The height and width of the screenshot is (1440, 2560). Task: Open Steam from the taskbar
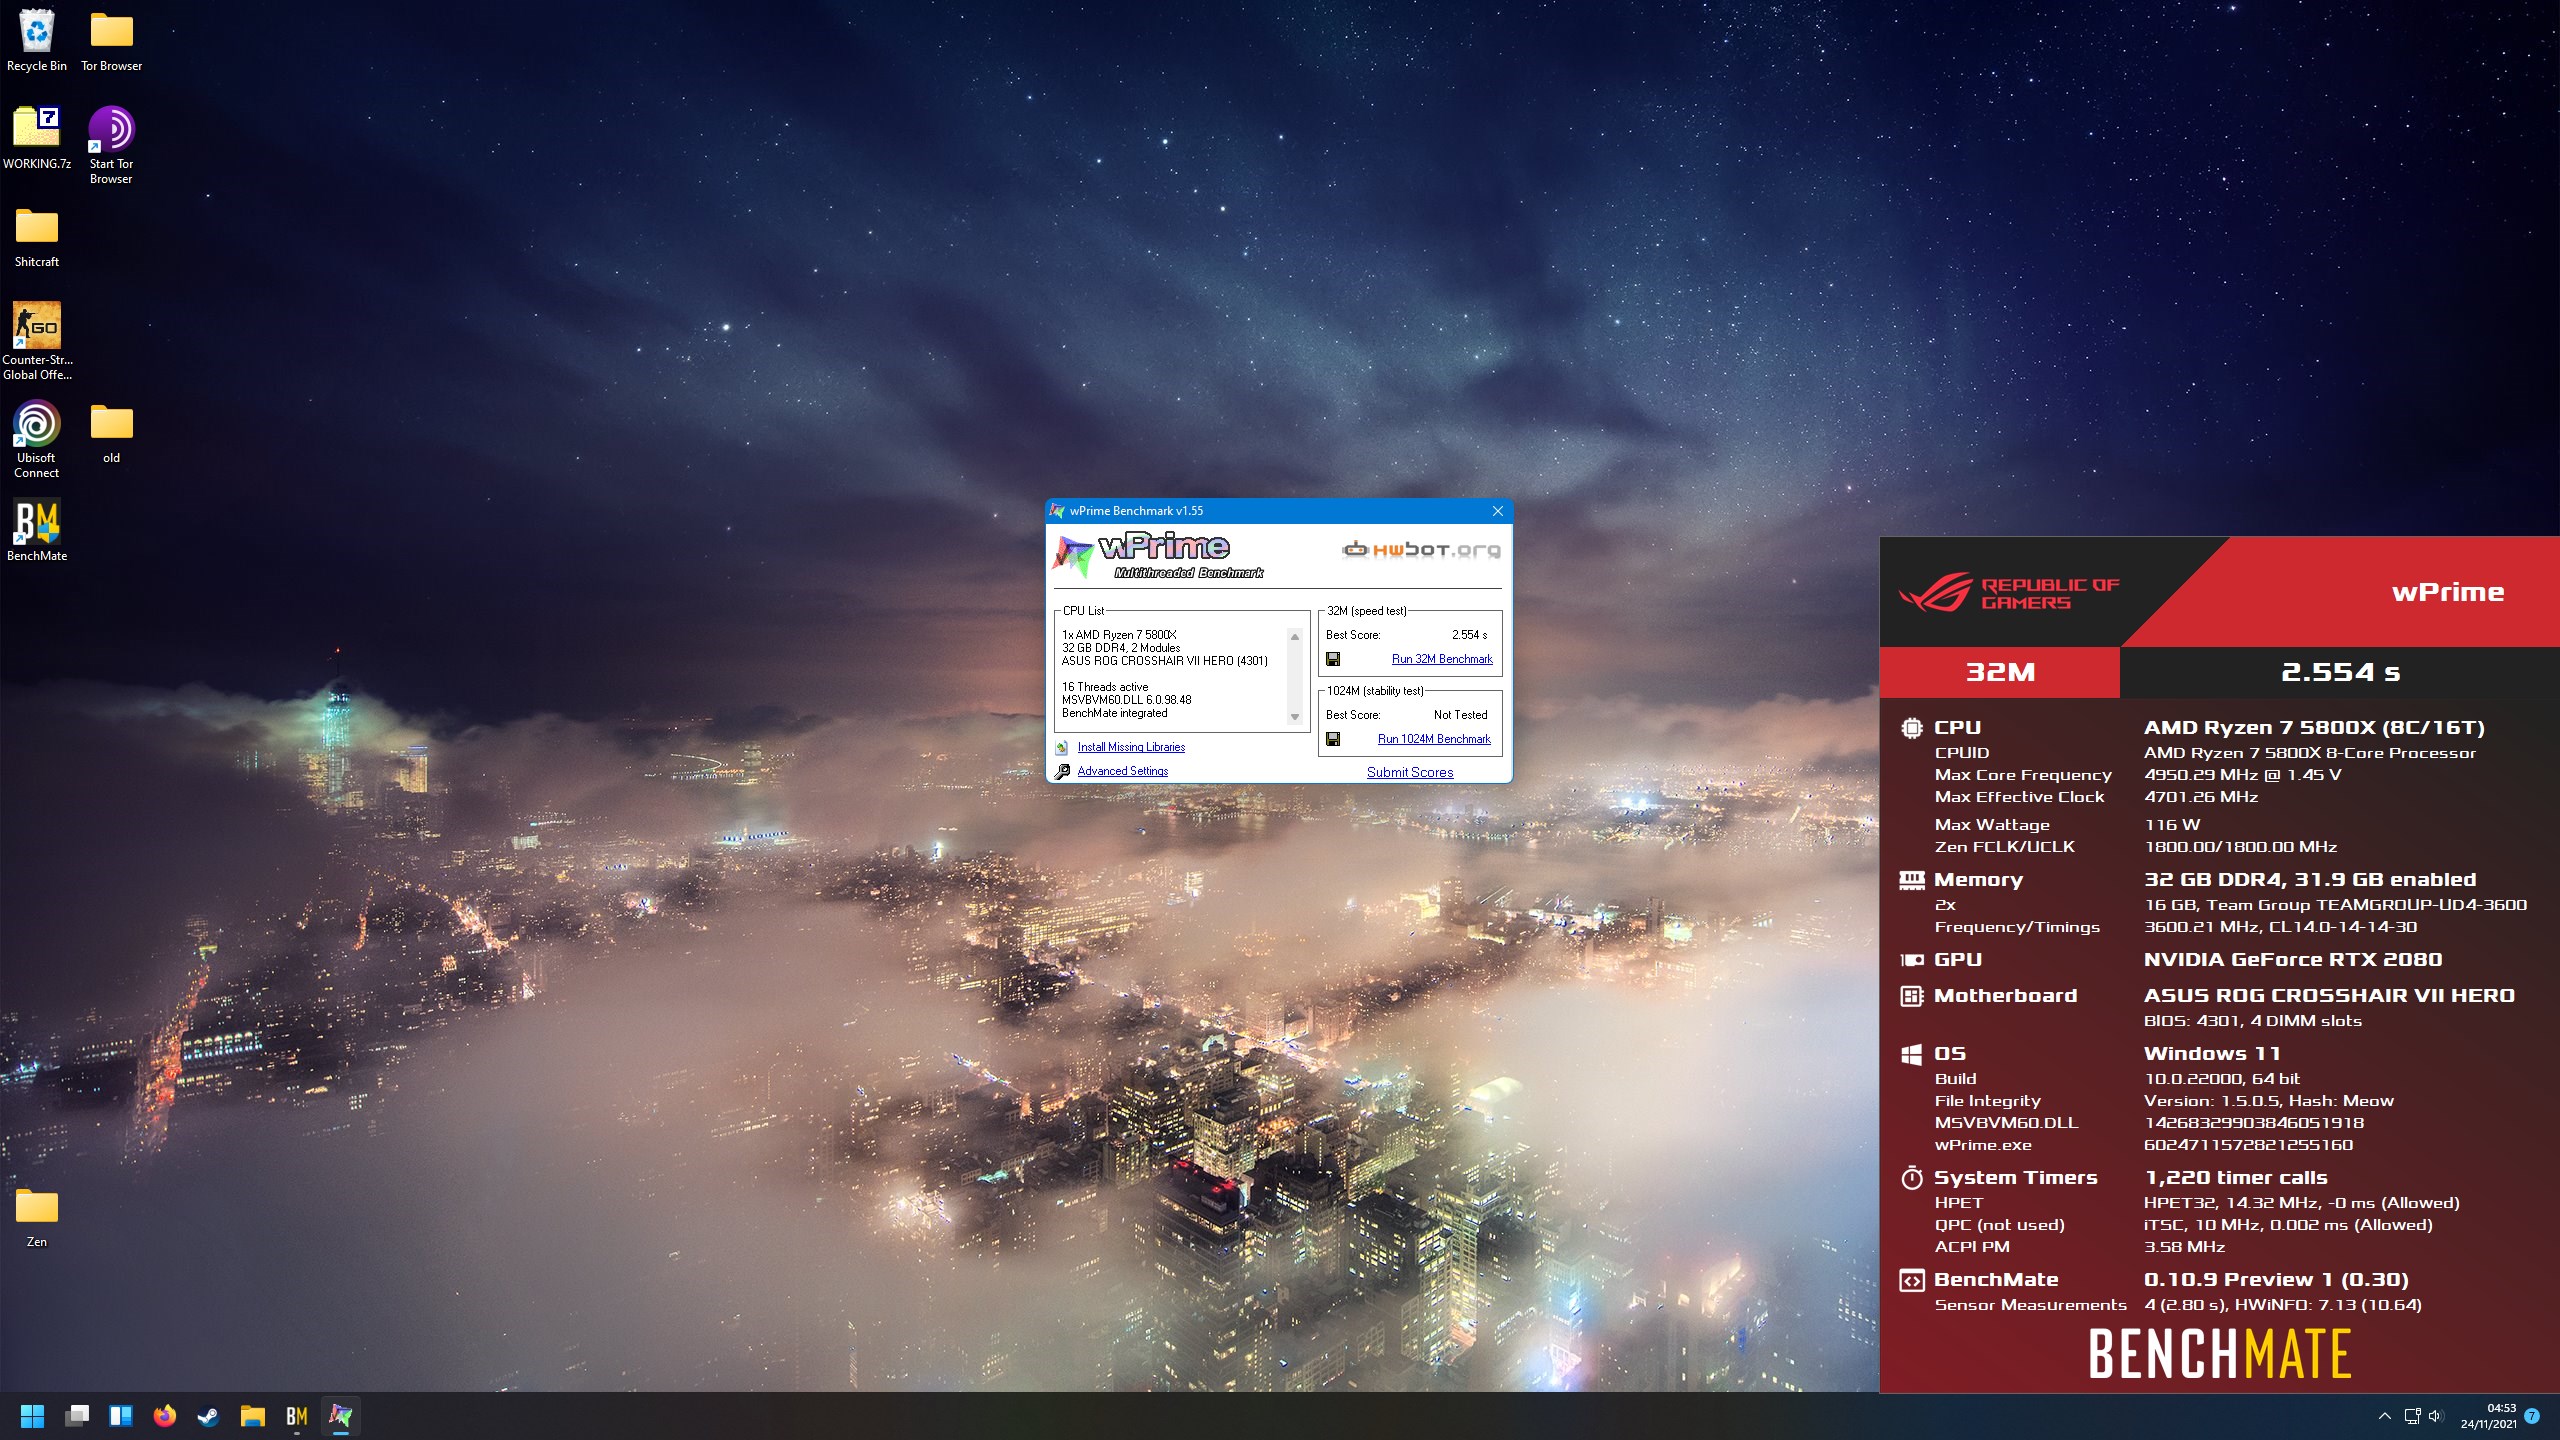coord(209,1416)
